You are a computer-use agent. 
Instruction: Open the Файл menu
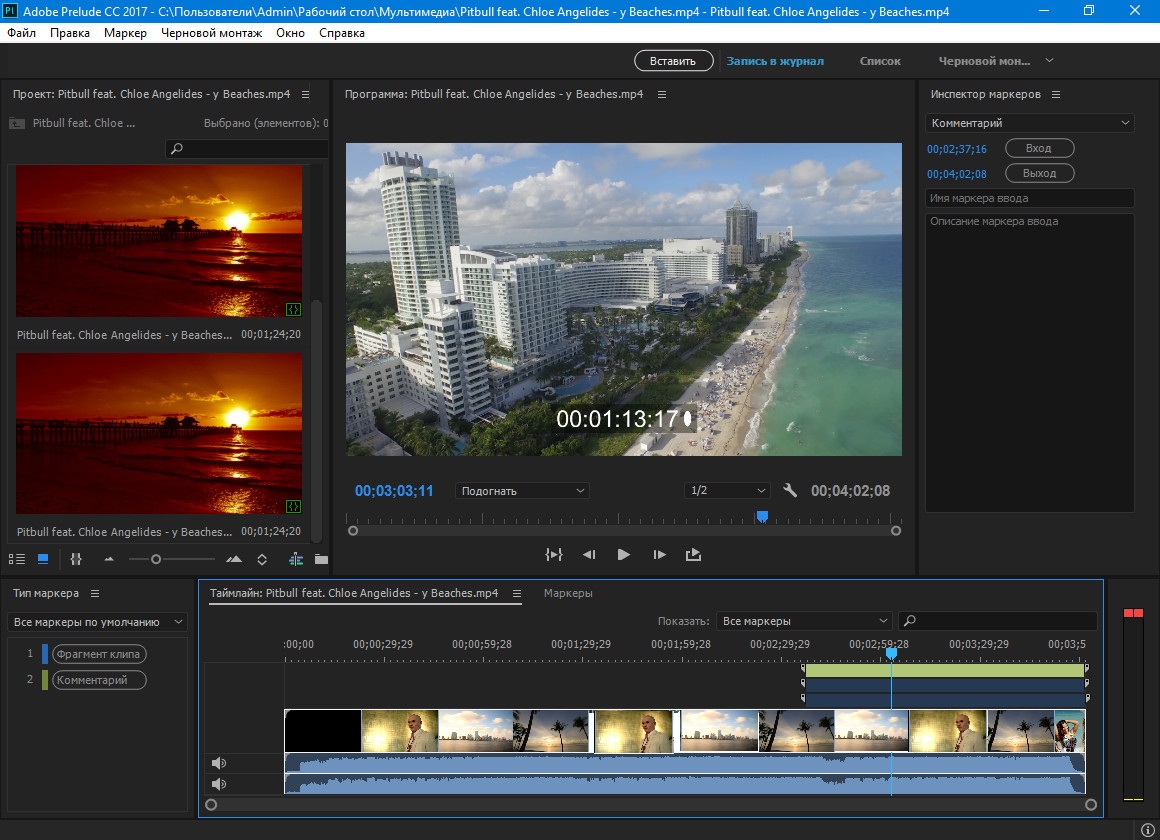coord(21,33)
